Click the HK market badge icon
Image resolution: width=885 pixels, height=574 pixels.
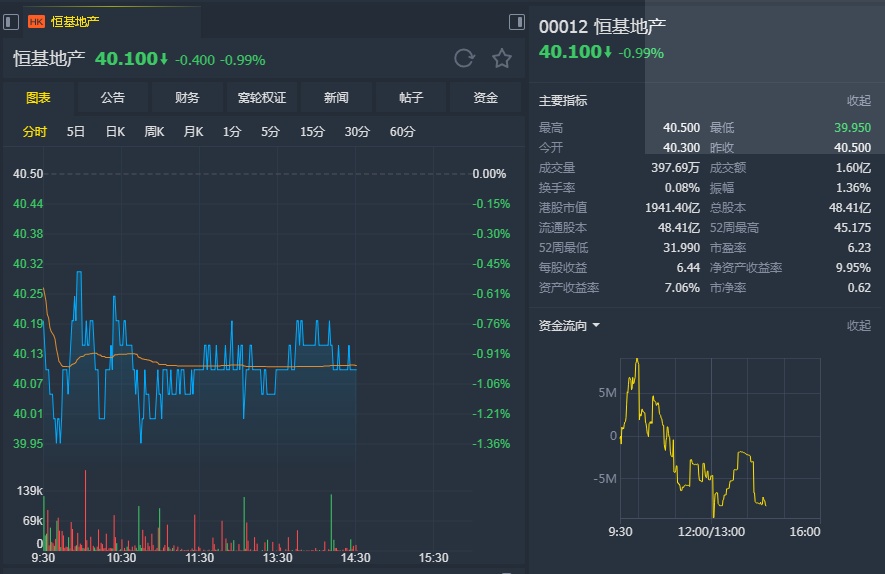pos(36,21)
